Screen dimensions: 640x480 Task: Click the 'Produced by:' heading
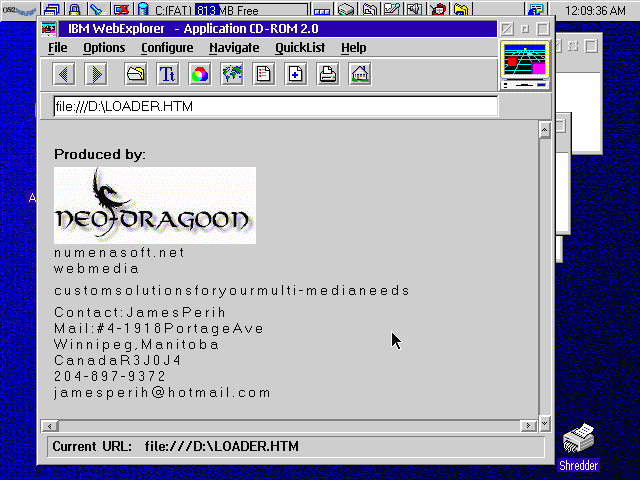[x=100, y=154]
